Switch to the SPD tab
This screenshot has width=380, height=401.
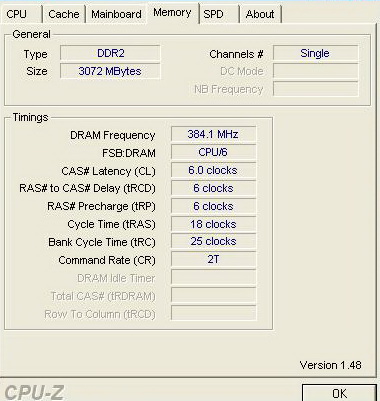pos(218,14)
